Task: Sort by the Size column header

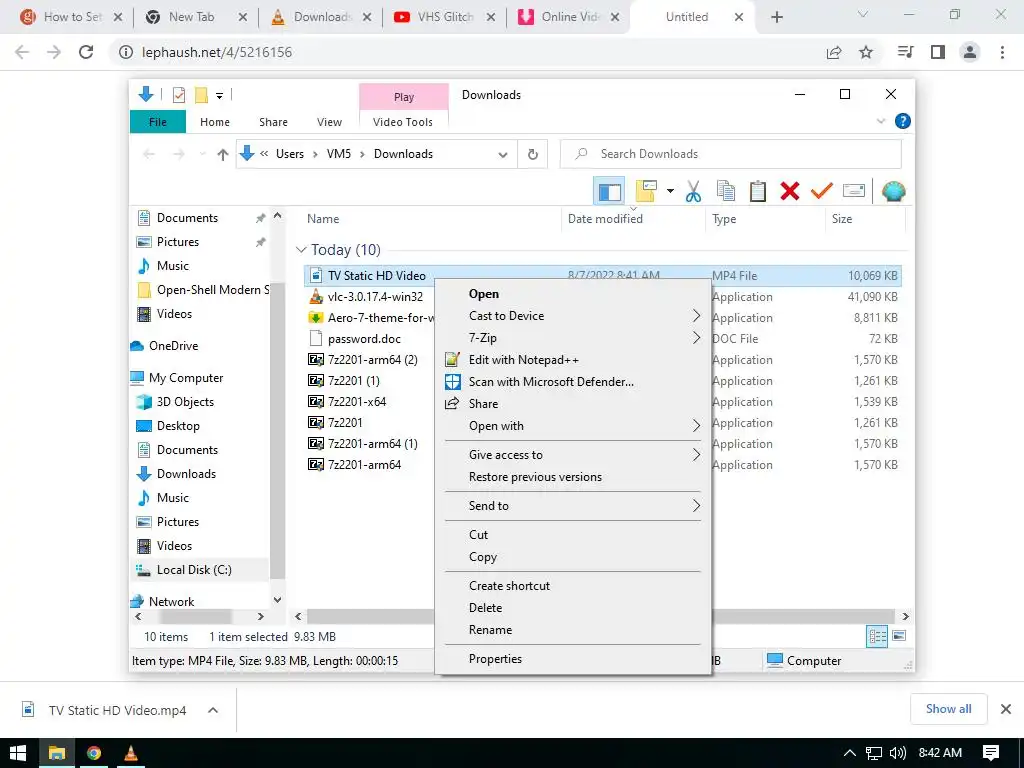Action: point(842,219)
